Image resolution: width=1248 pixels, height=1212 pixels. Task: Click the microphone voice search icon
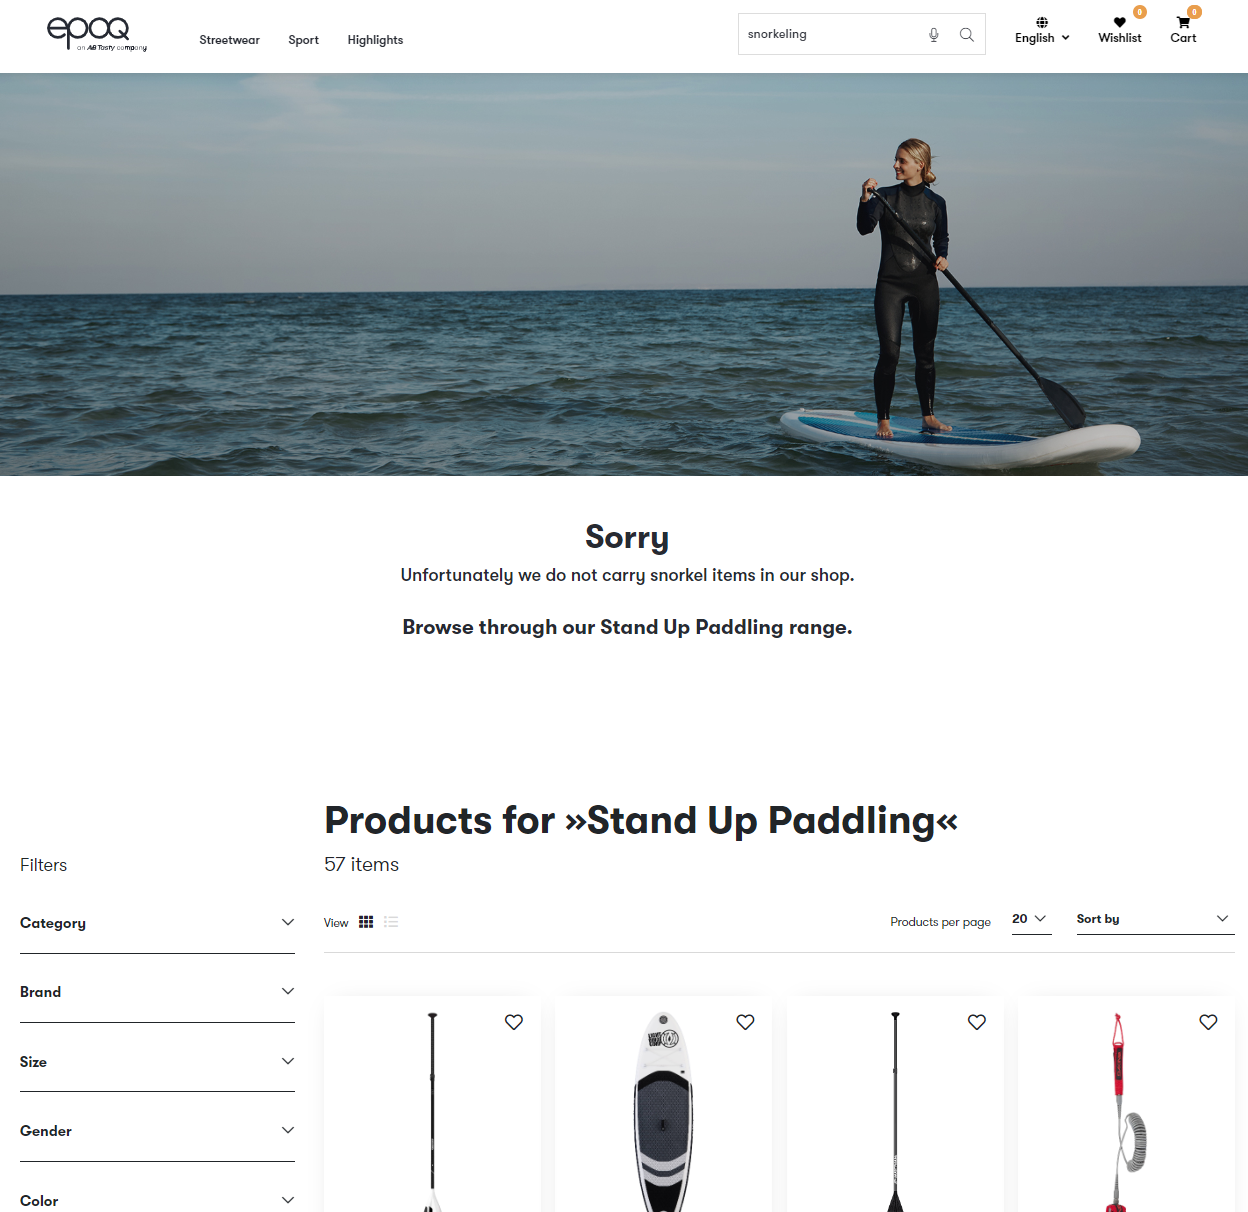[934, 35]
